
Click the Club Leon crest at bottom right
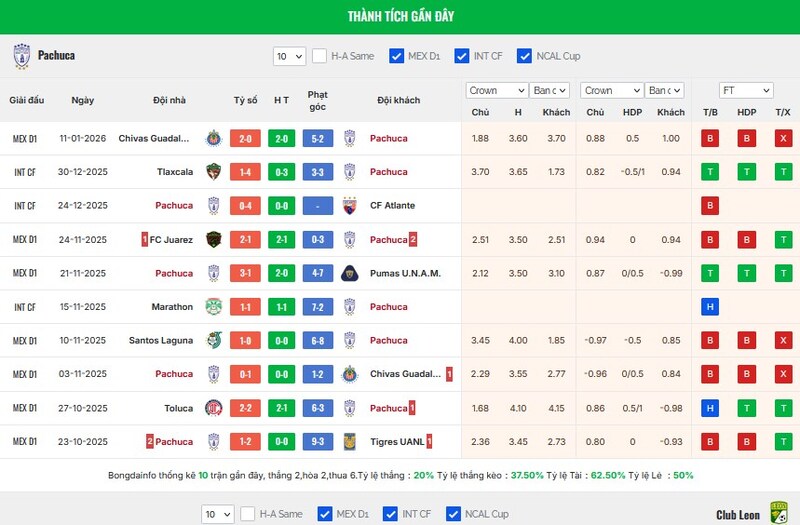click(x=778, y=514)
